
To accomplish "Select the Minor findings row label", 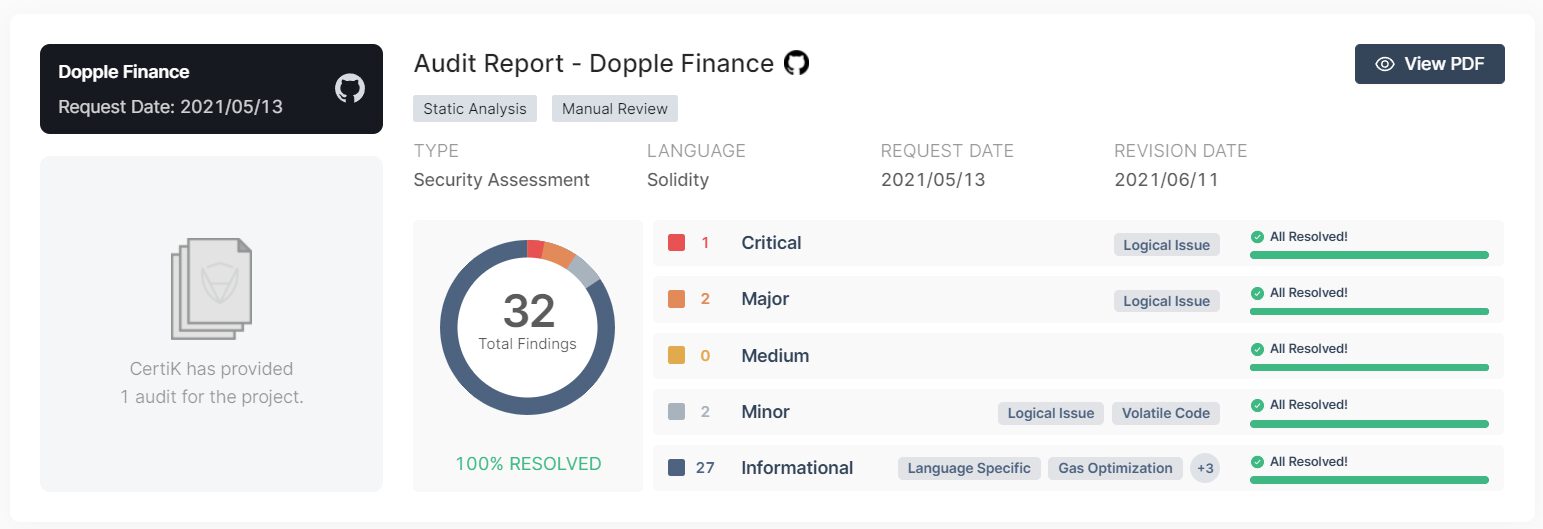I will 765,411.
